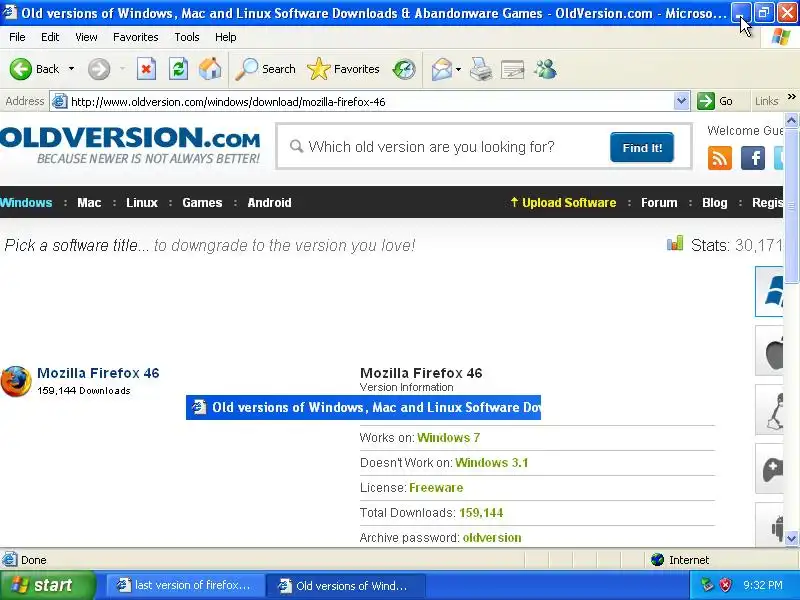Click the Internet zone status bar globe
The image size is (800, 600).
tap(658, 560)
